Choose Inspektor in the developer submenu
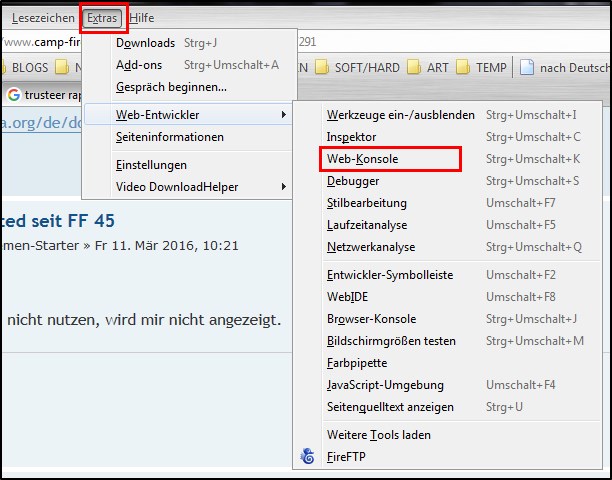The height and width of the screenshot is (480, 612). click(351, 136)
